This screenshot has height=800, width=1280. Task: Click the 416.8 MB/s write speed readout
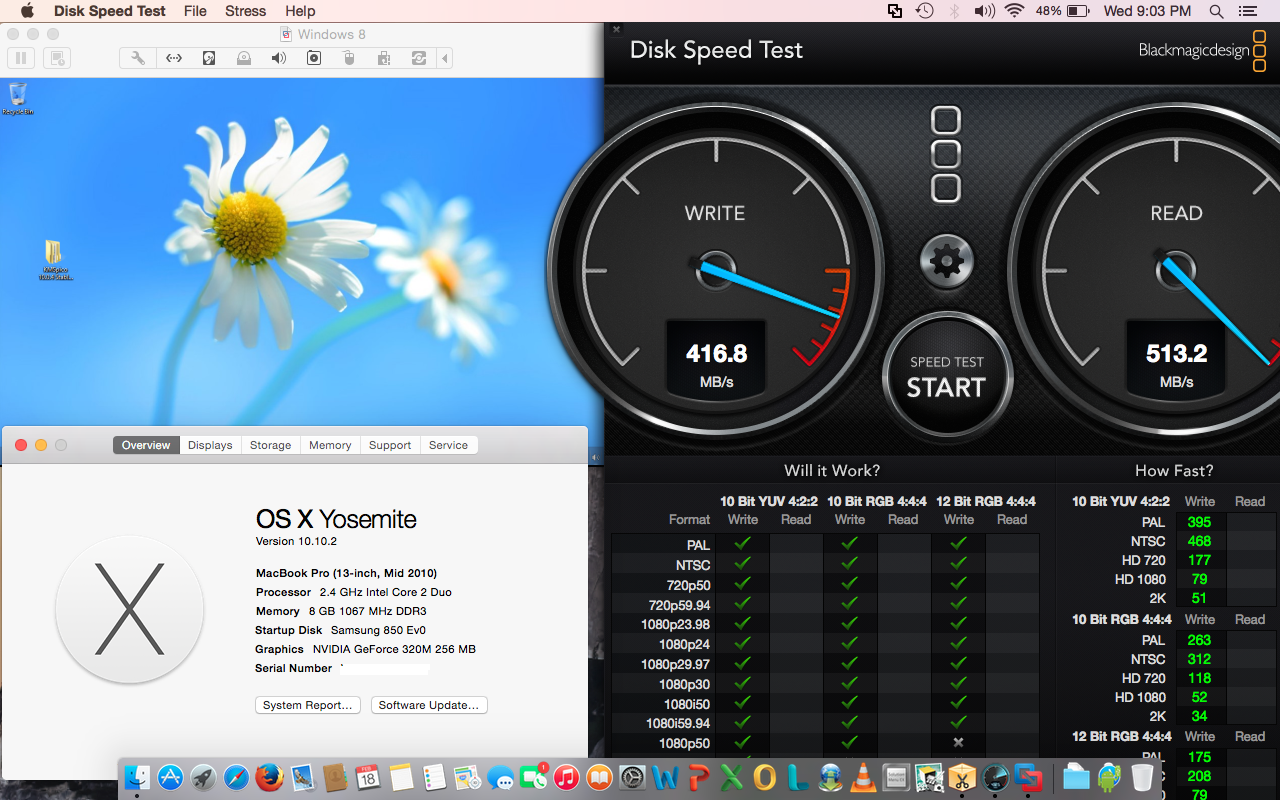click(x=716, y=363)
